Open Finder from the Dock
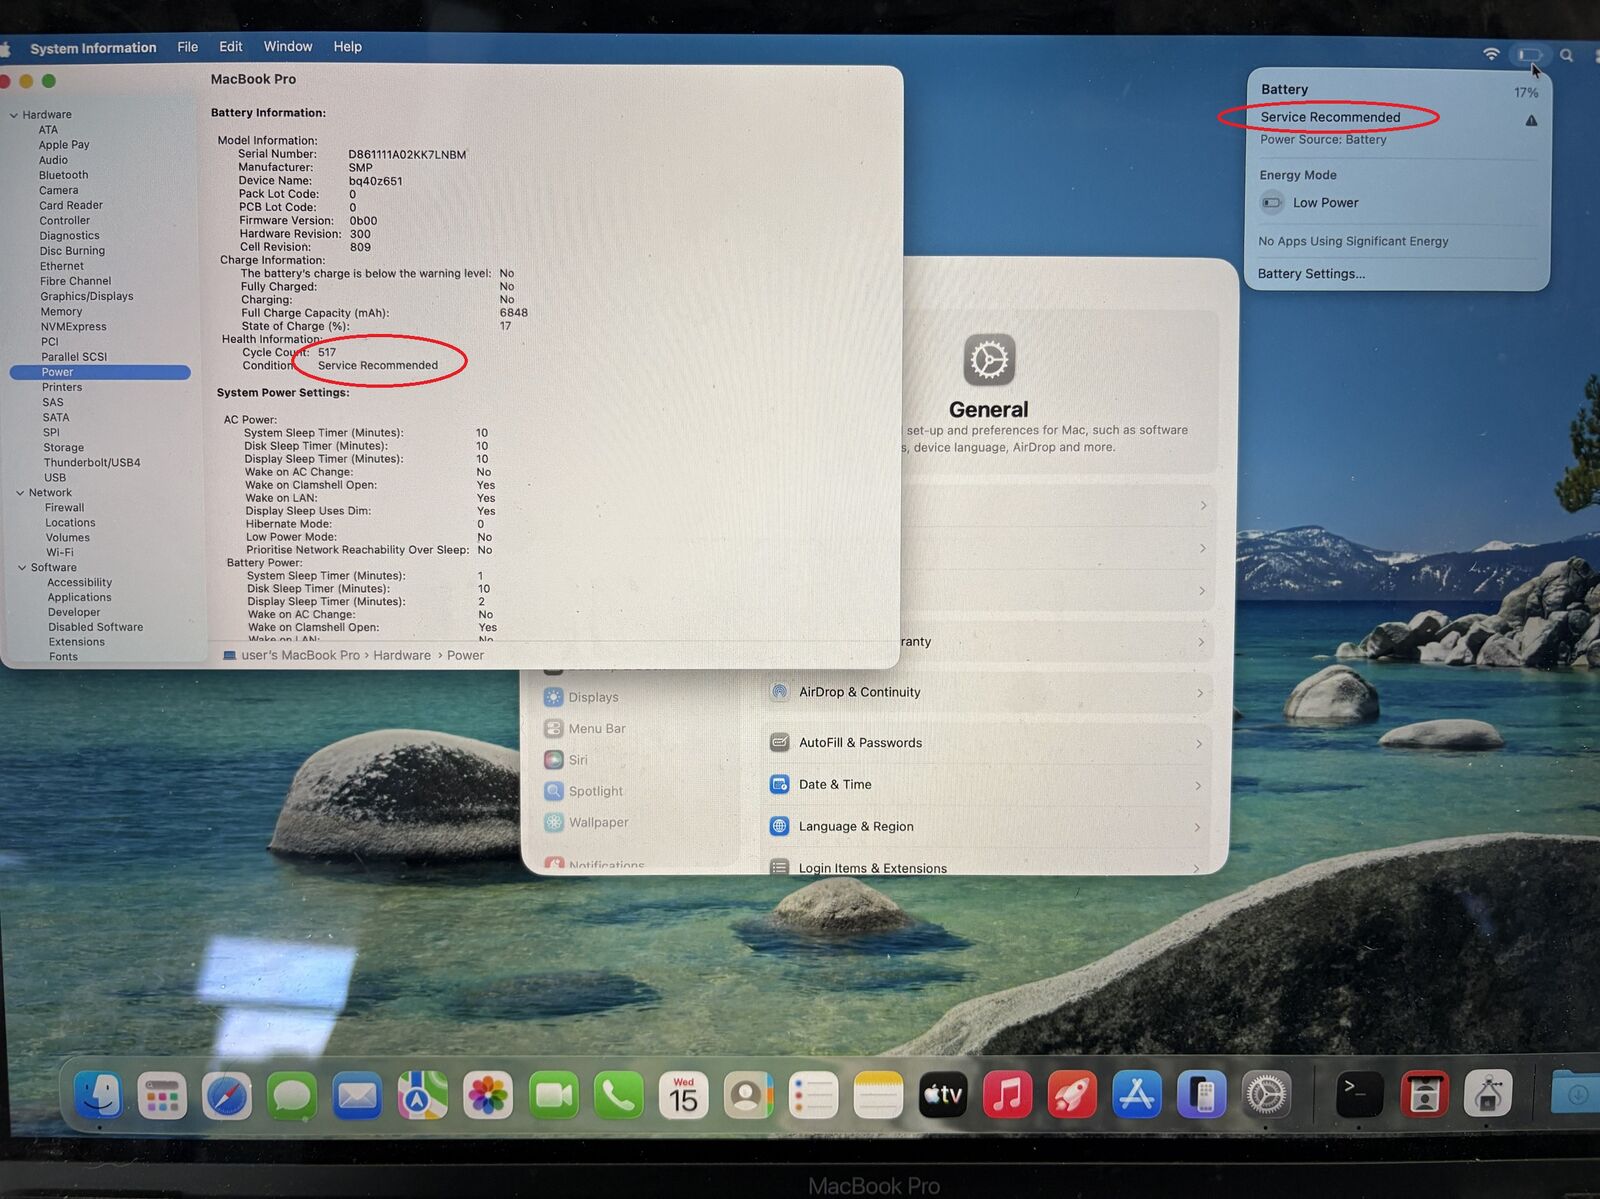This screenshot has height=1199, width=1600. click(99, 1096)
